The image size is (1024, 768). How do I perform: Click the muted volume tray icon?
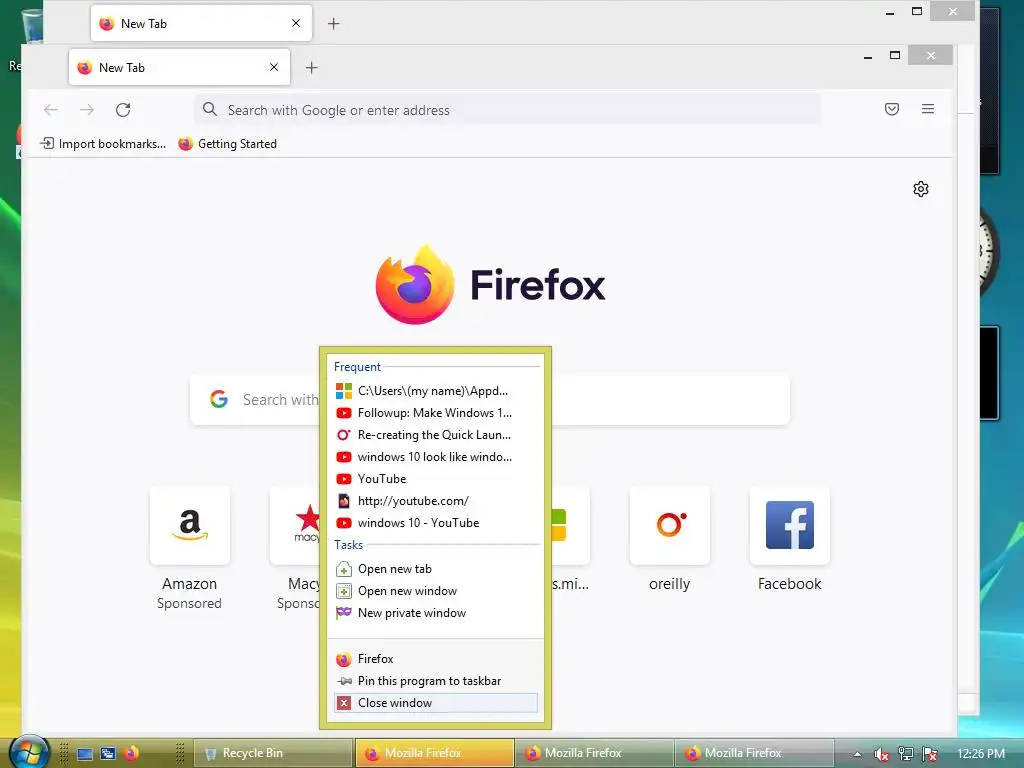(x=882, y=754)
